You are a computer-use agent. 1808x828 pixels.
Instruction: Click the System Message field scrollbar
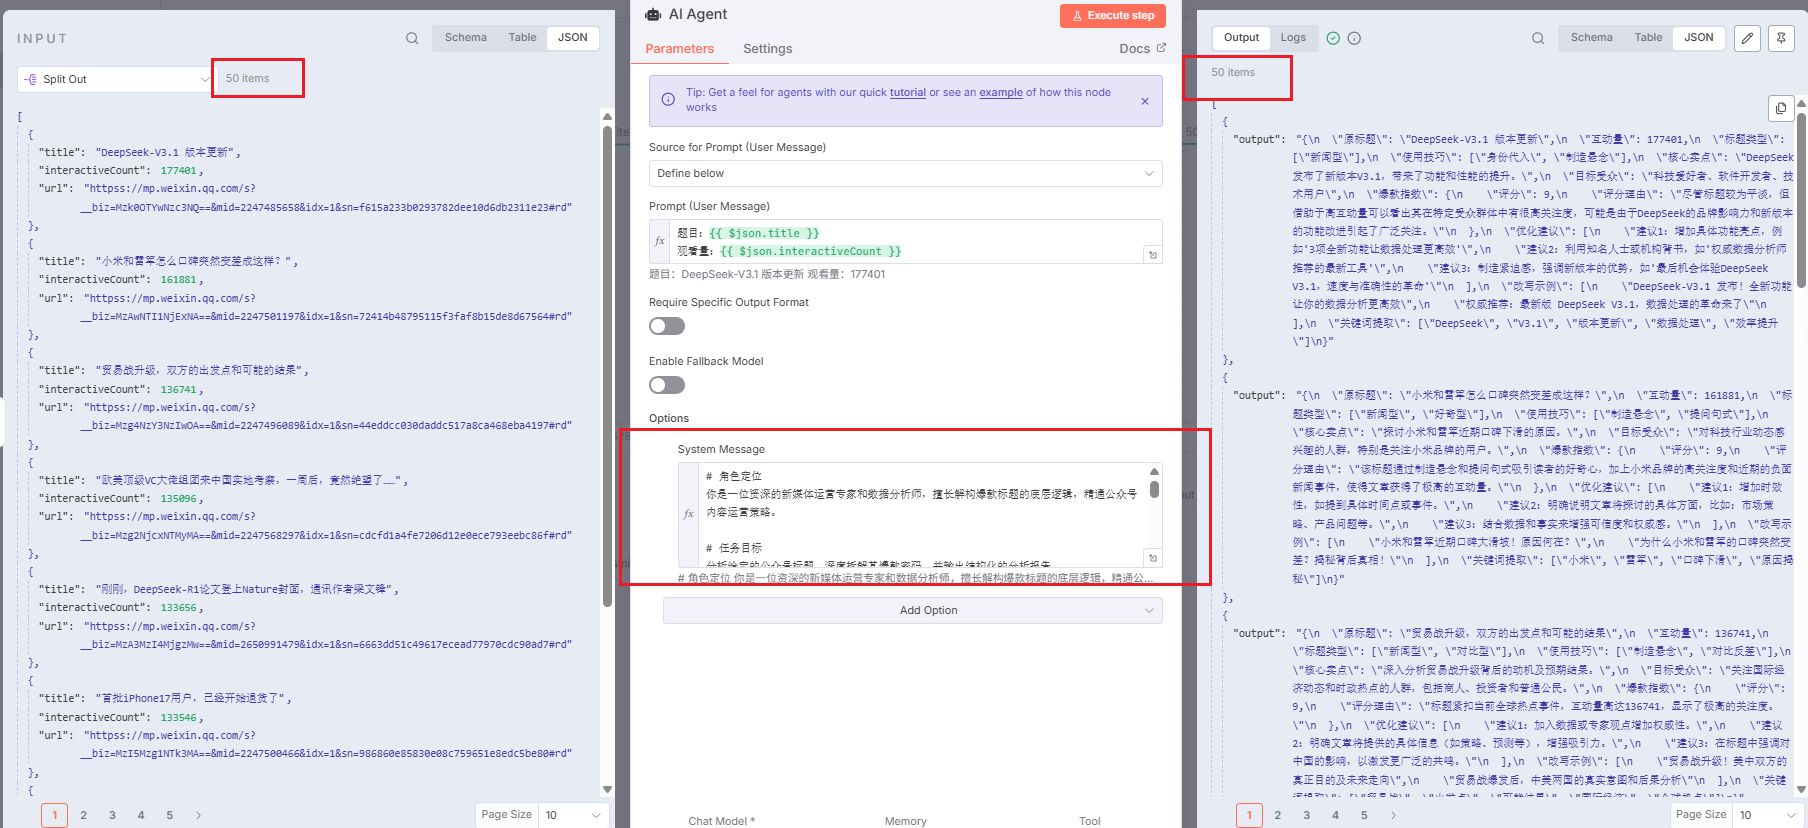pos(1154,489)
